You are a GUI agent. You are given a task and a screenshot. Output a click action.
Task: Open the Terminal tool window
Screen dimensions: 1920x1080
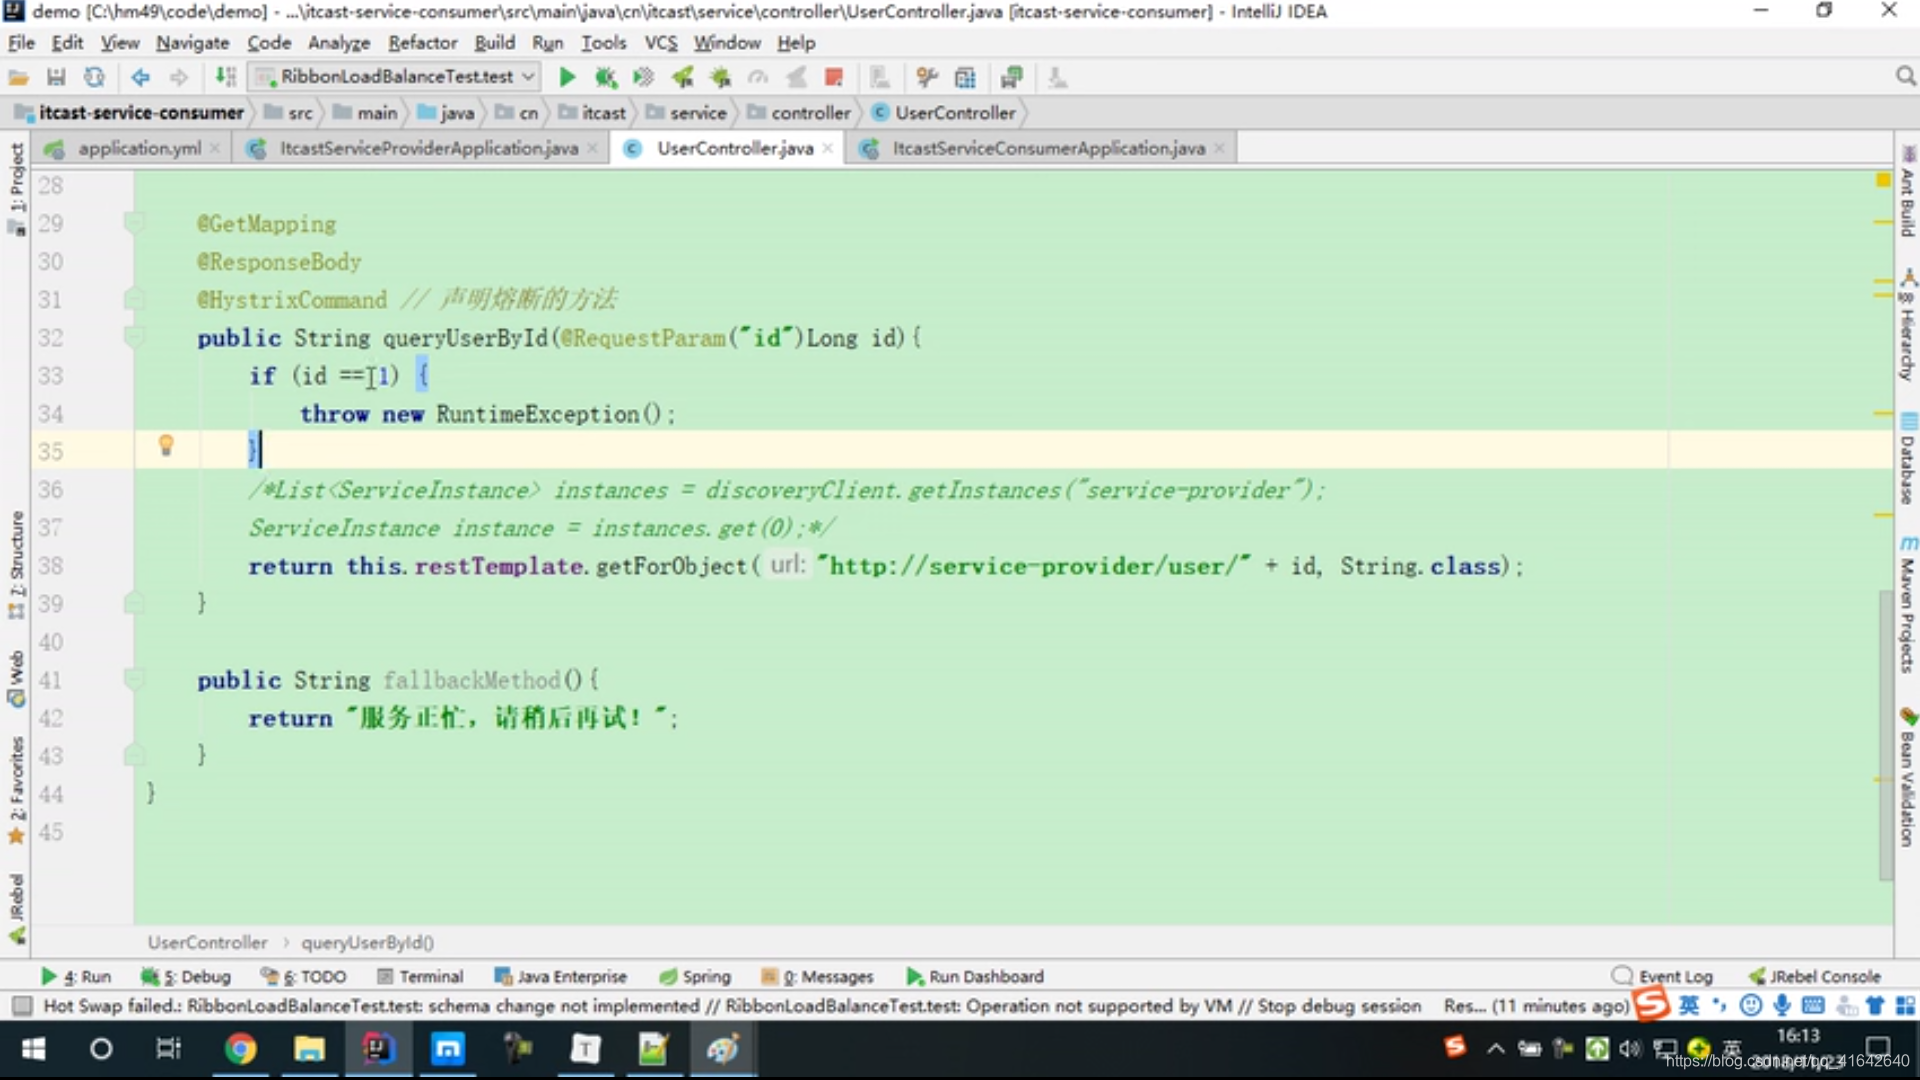(x=420, y=976)
